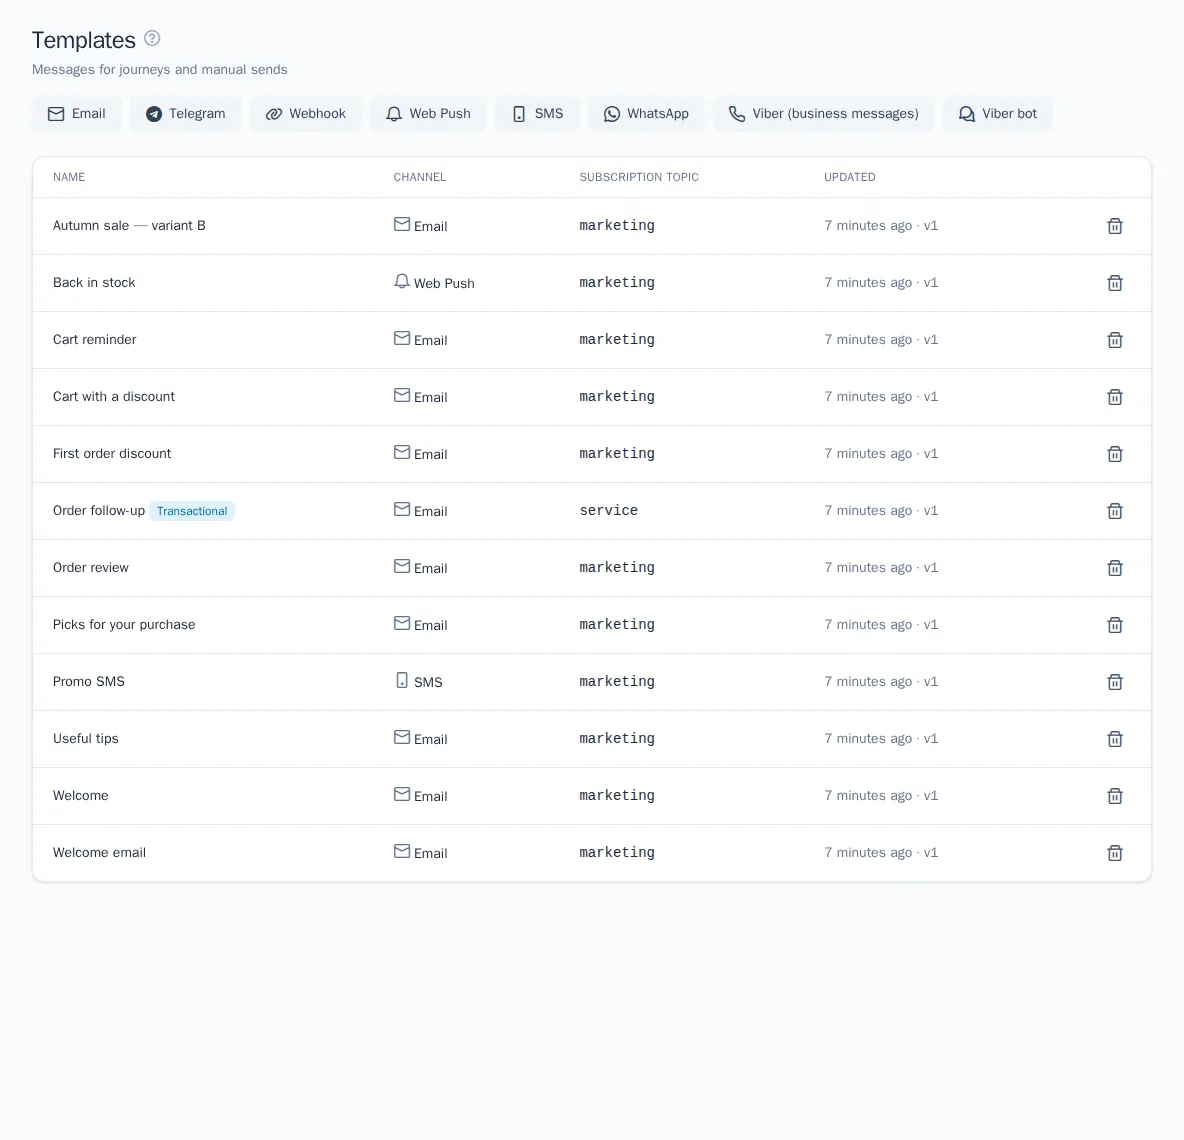This screenshot has height=1140, width=1184.
Task: Create a new SMS template
Action: 538,114
